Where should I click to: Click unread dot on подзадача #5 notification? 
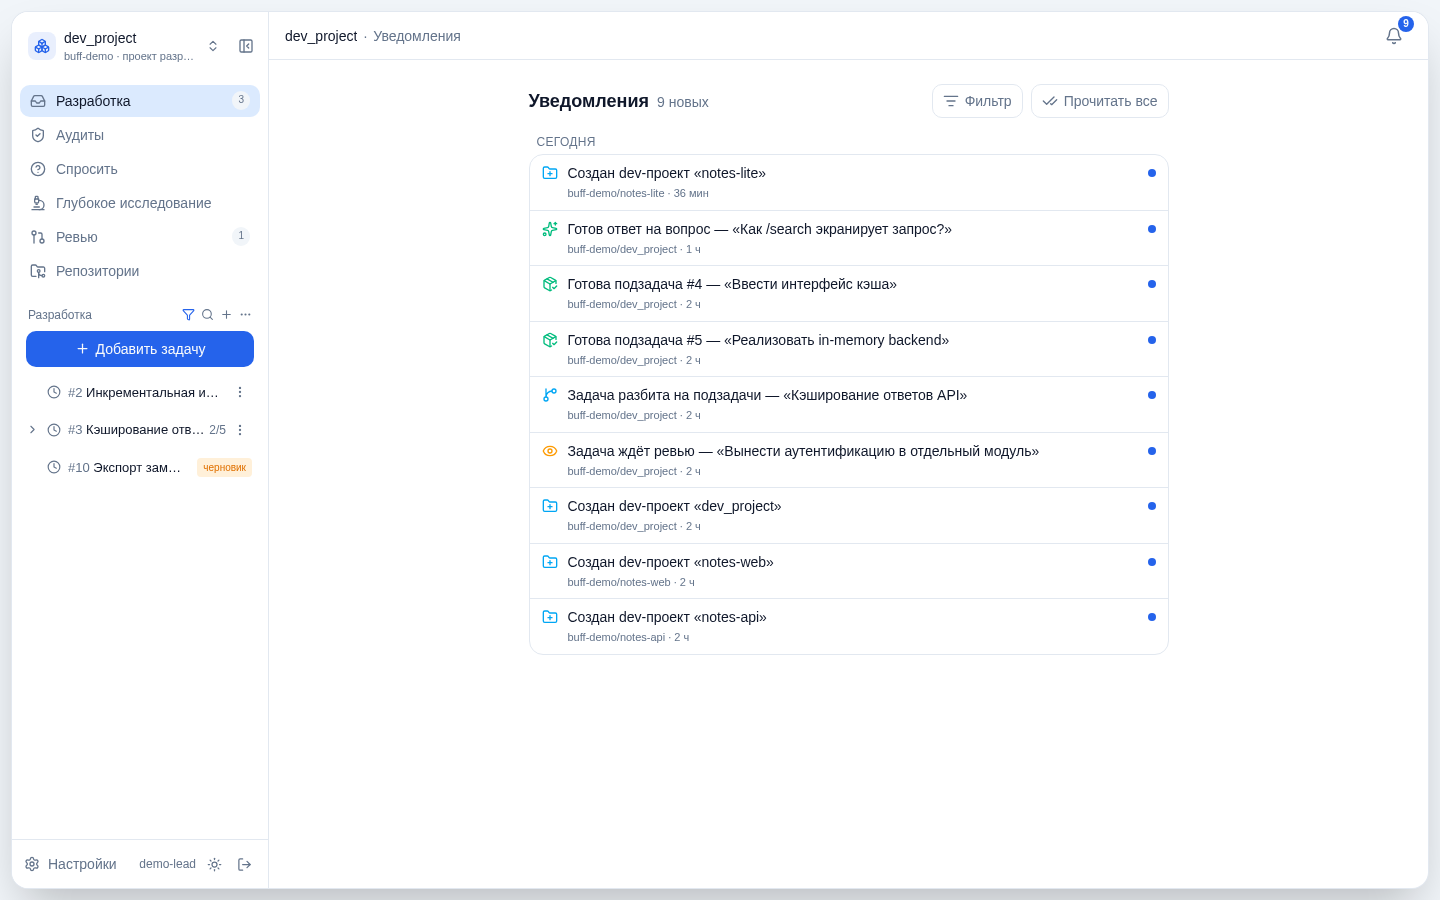coord(1152,340)
